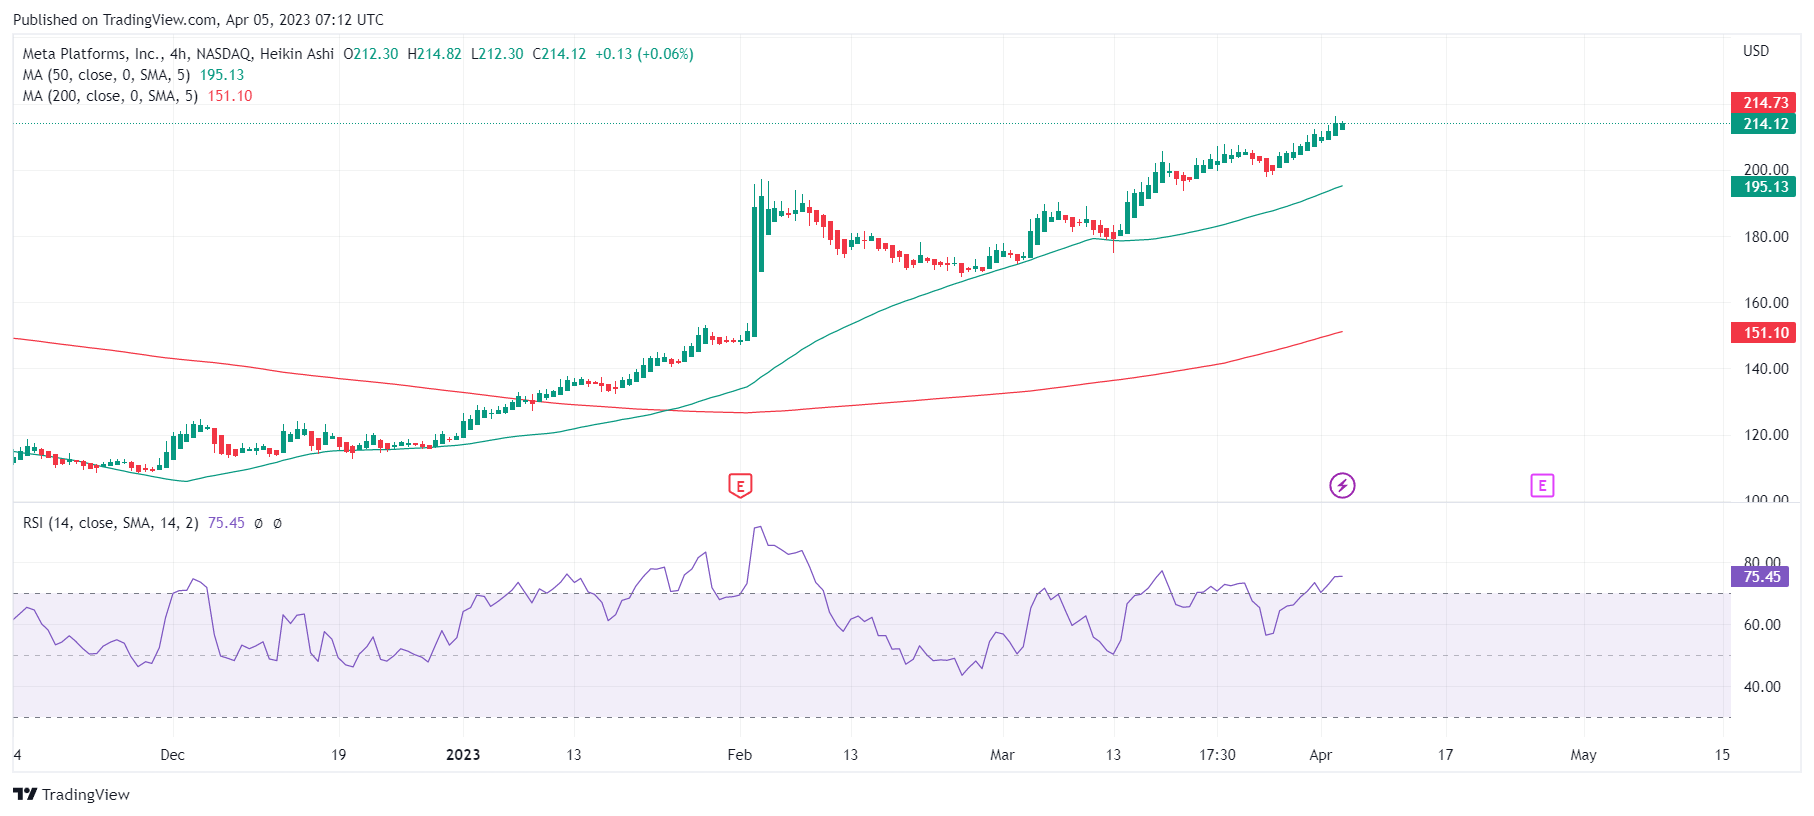Click the Feb label on time axis
1814x816 pixels.
coord(740,755)
